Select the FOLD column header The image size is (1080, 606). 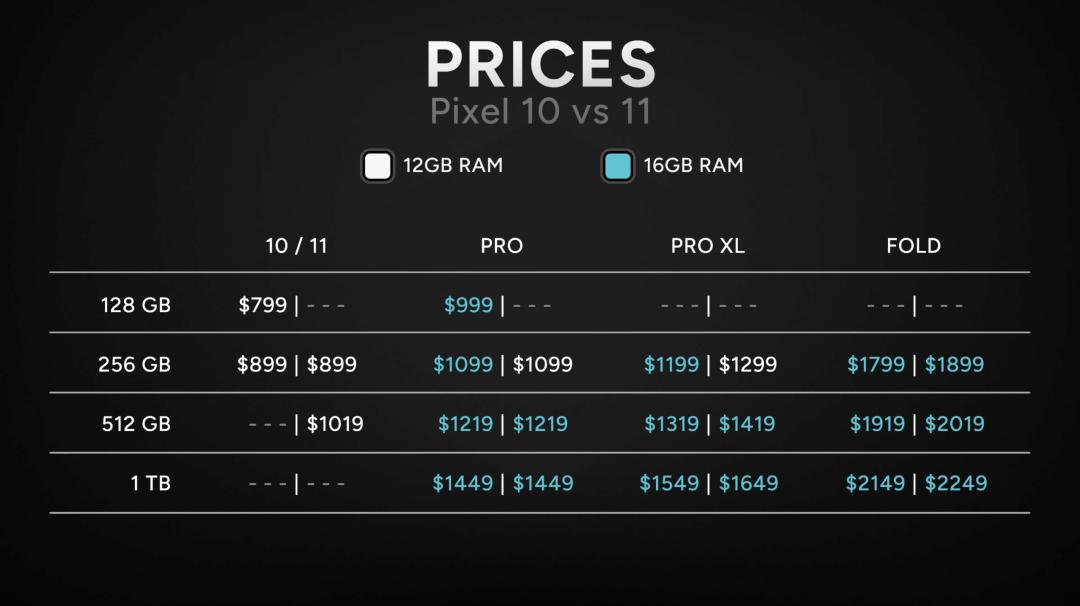pyautogui.click(x=913, y=246)
